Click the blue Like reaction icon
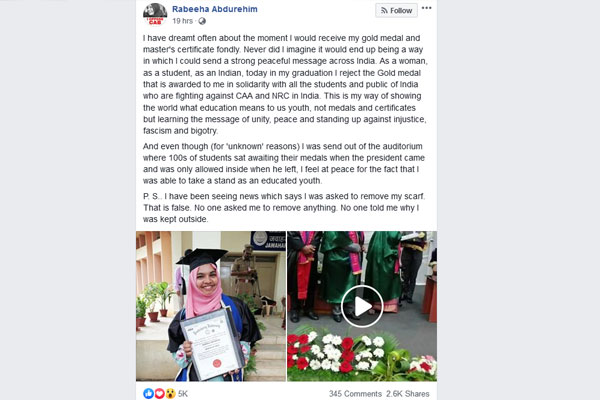This screenshot has width=600, height=400. (148, 393)
